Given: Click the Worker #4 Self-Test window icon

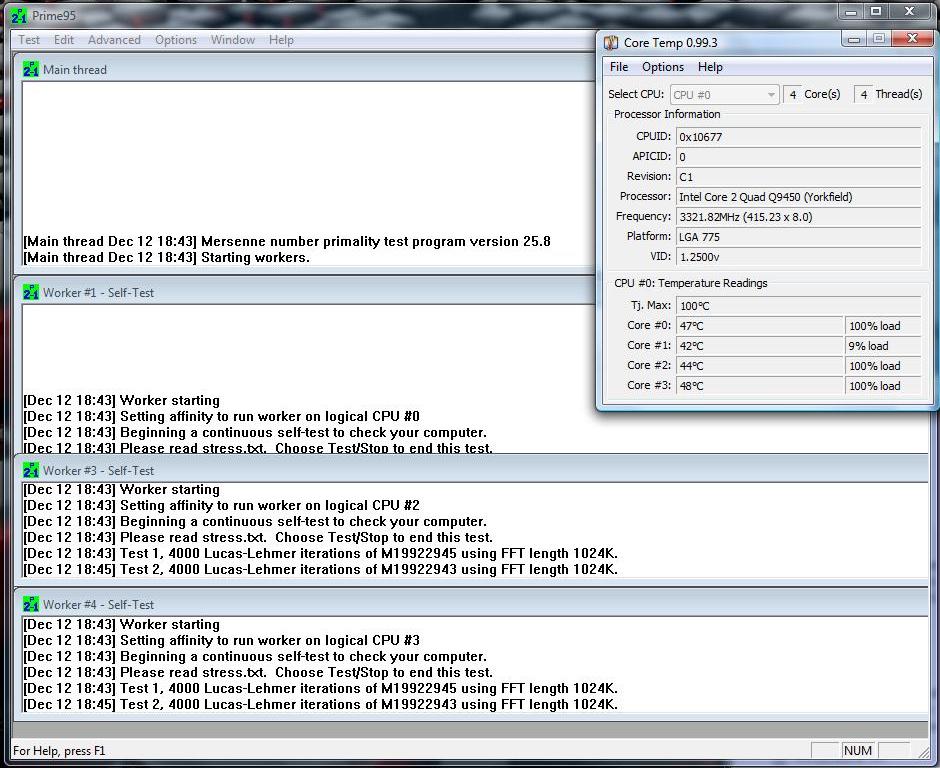Looking at the screenshot, I should pyautogui.click(x=31, y=604).
